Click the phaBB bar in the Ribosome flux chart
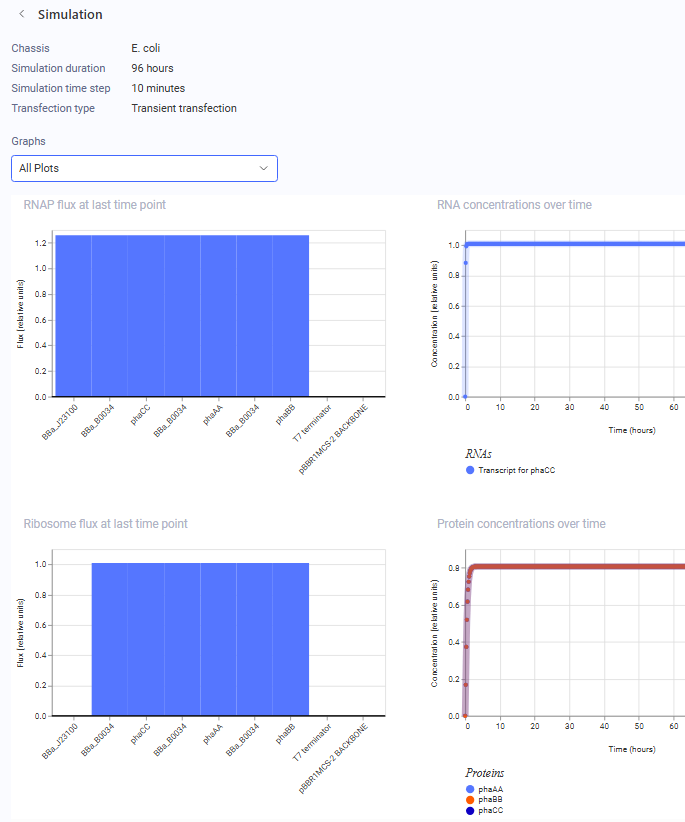 pyautogui.click(x=290, y=639)
